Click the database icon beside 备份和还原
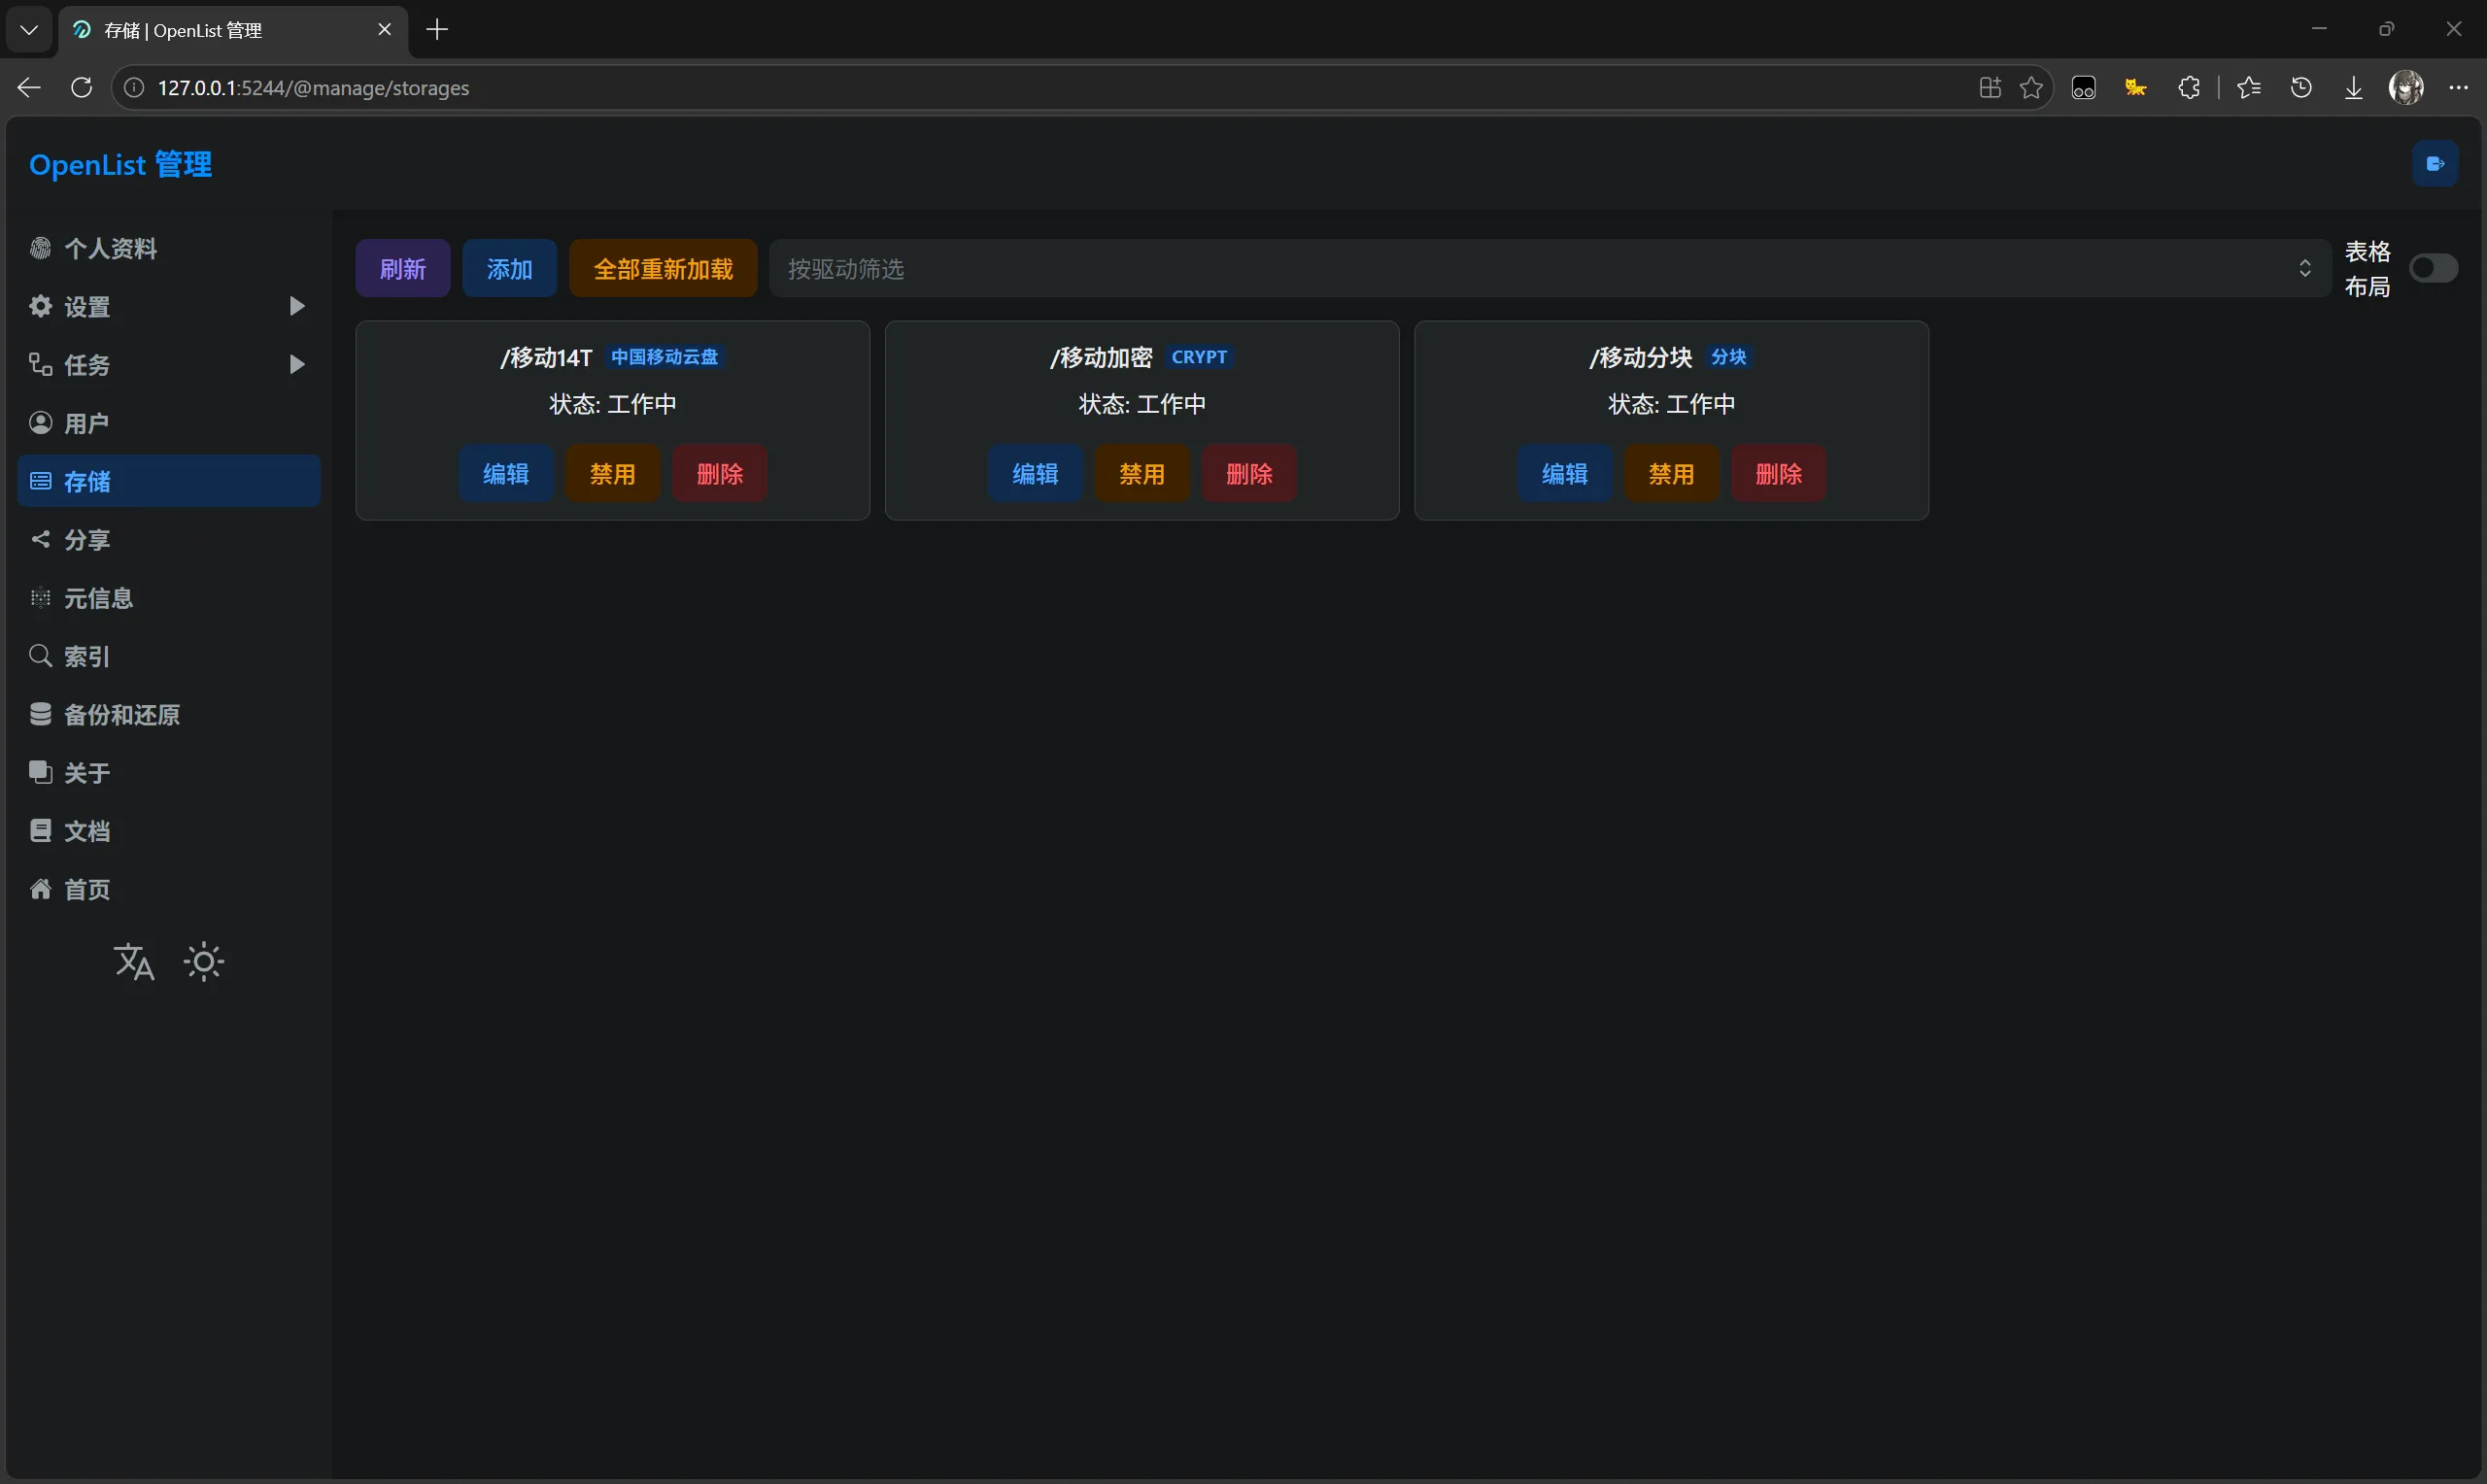This screenshot has width=2487, height=1484. 41,714
